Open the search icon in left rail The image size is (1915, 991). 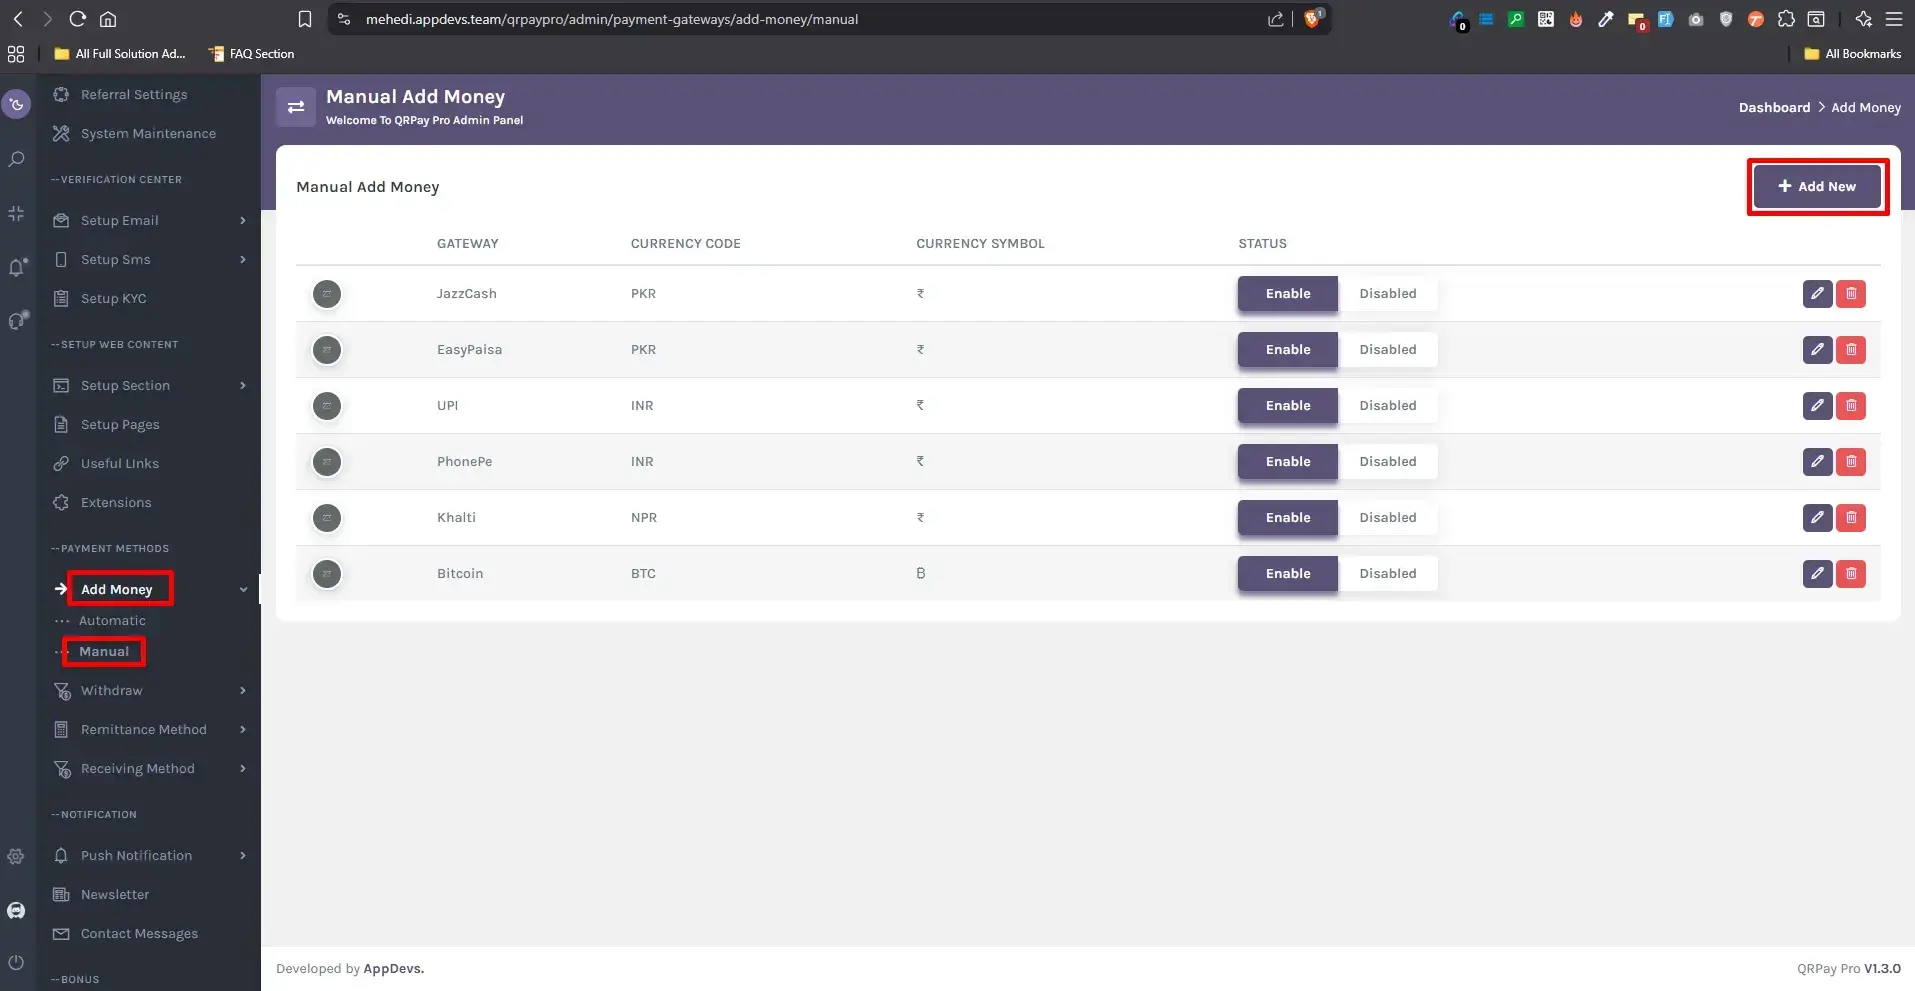16,159
